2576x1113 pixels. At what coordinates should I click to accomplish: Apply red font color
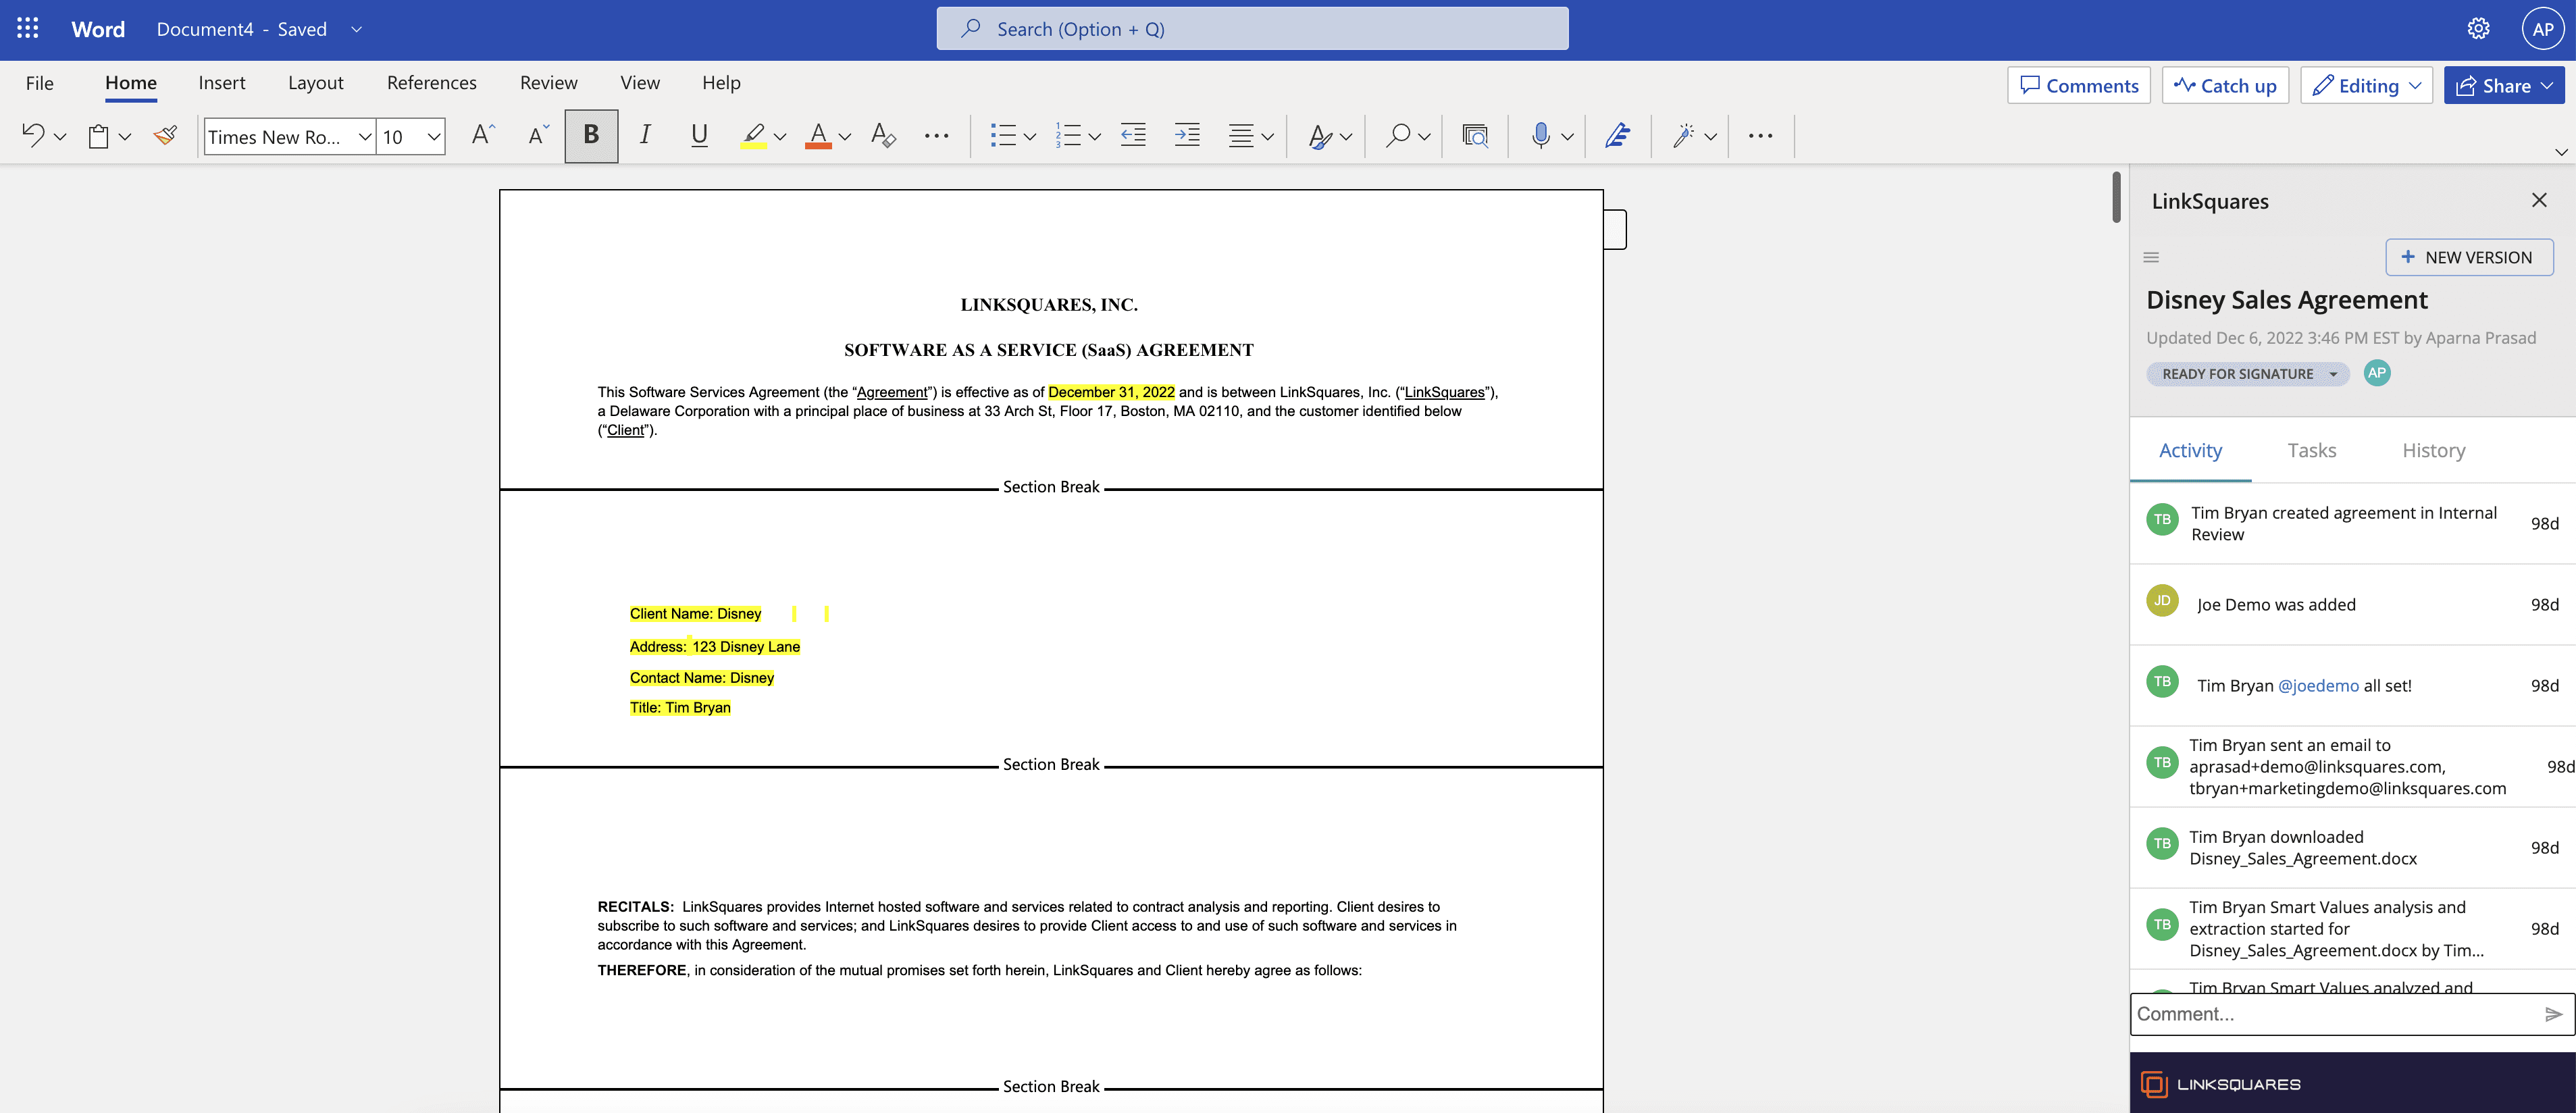[x=818, y=135]
